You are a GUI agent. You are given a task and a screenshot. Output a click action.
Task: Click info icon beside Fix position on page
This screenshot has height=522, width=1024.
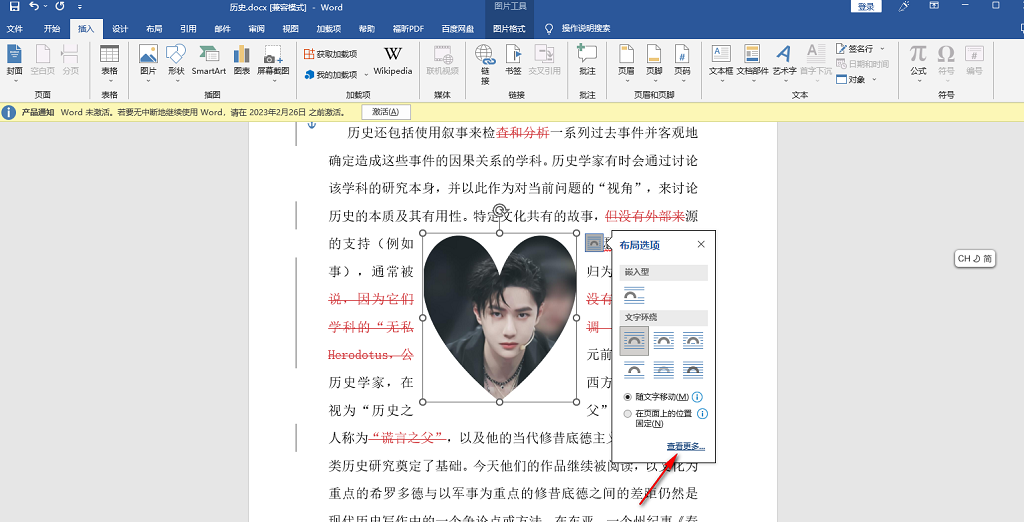point(702,414)
